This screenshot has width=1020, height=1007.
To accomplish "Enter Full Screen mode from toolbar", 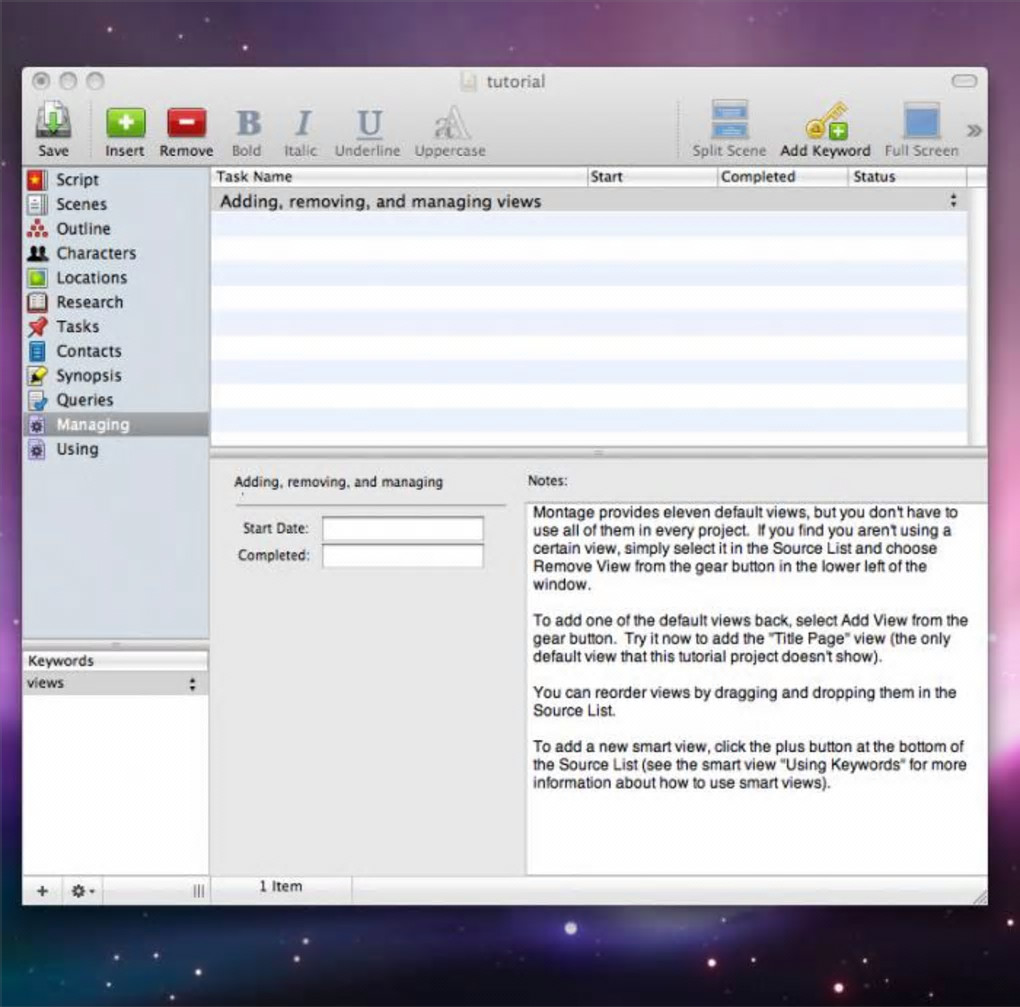I will 921,123.
